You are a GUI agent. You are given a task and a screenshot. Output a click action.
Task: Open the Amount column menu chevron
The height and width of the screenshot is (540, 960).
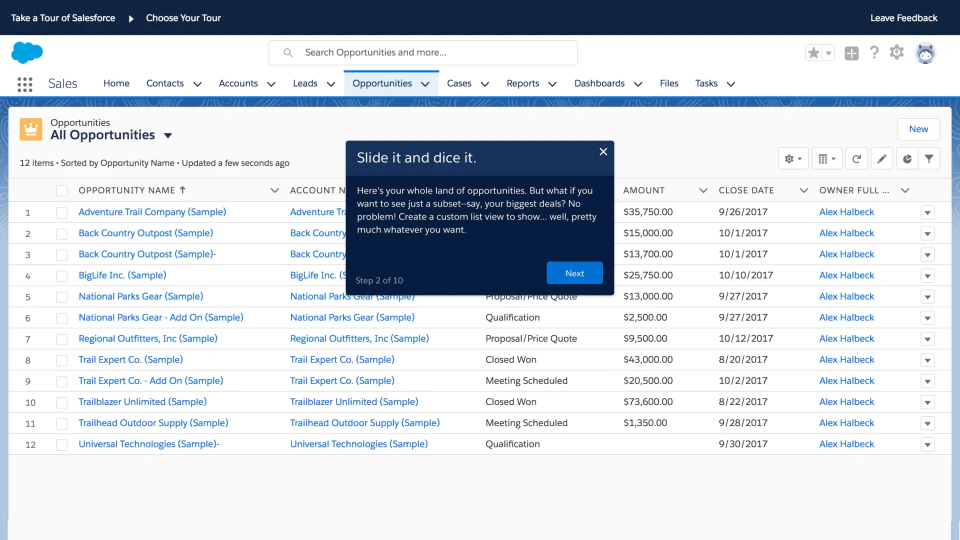(x=703, y=190)
